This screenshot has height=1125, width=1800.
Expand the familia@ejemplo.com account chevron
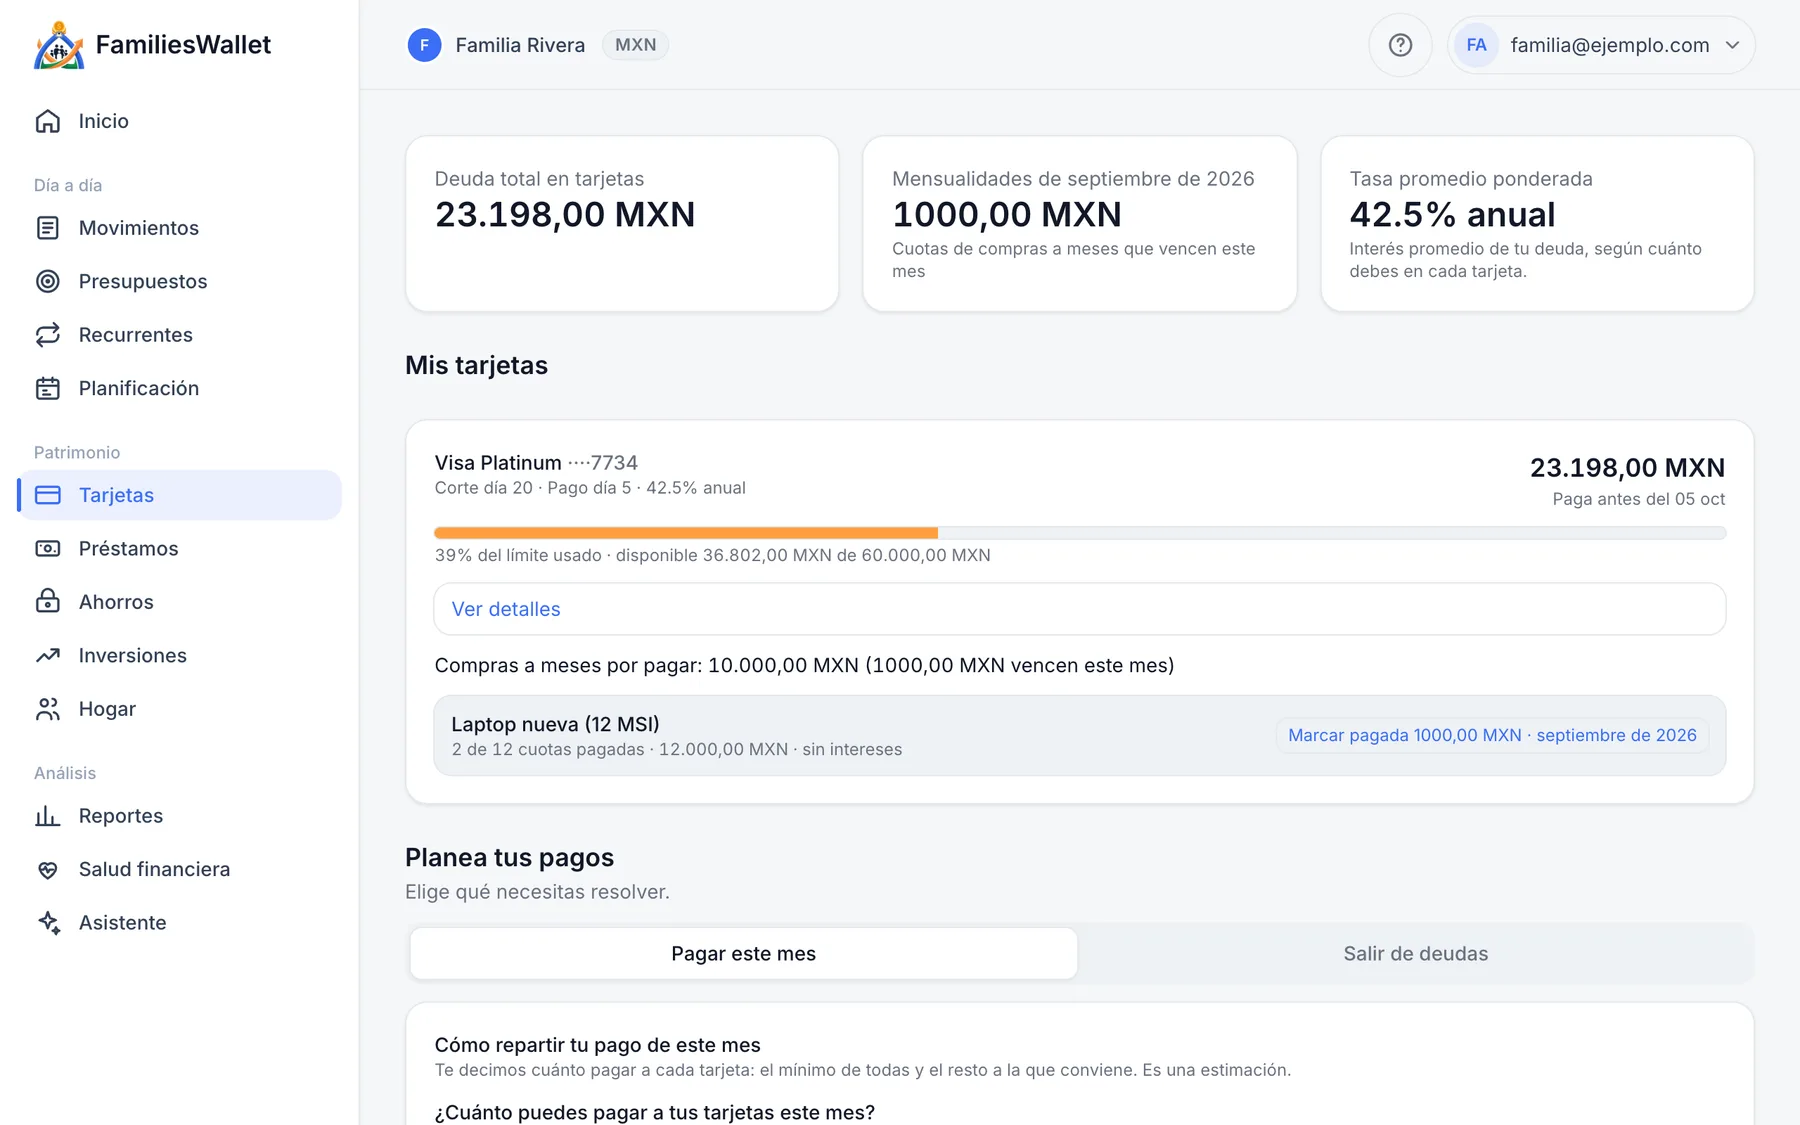pos(1733,45)
